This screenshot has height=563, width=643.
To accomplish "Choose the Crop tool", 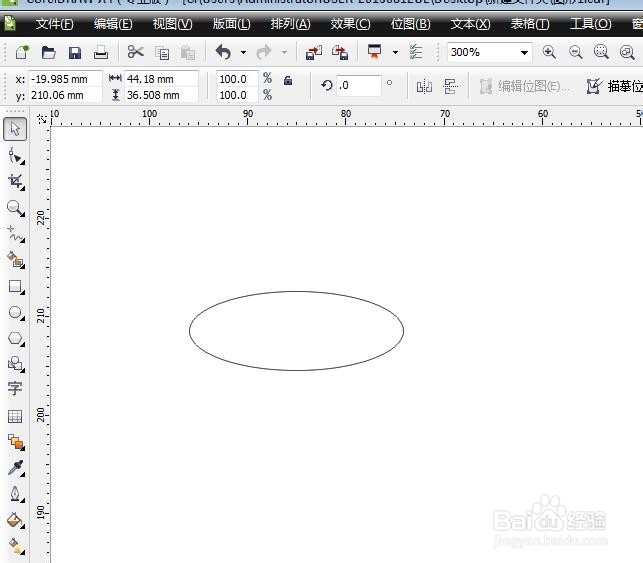I will click(x=16, y=182).
